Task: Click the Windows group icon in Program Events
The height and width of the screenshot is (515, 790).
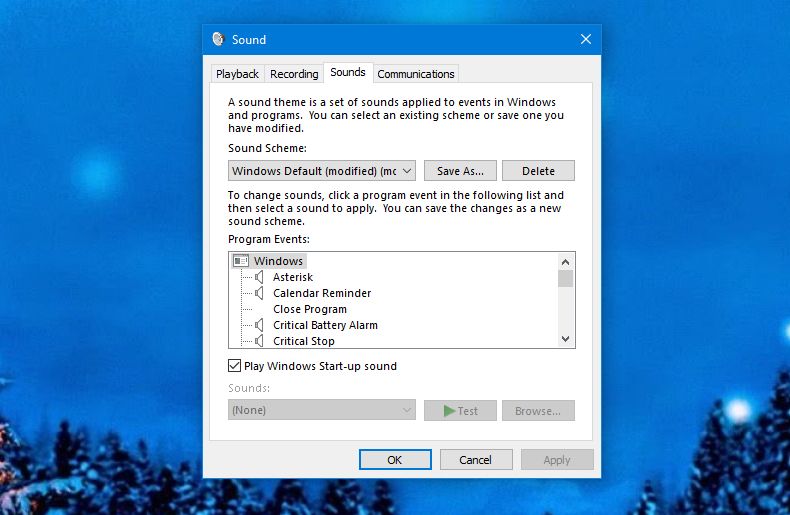Action: click(x=241, y=261)
